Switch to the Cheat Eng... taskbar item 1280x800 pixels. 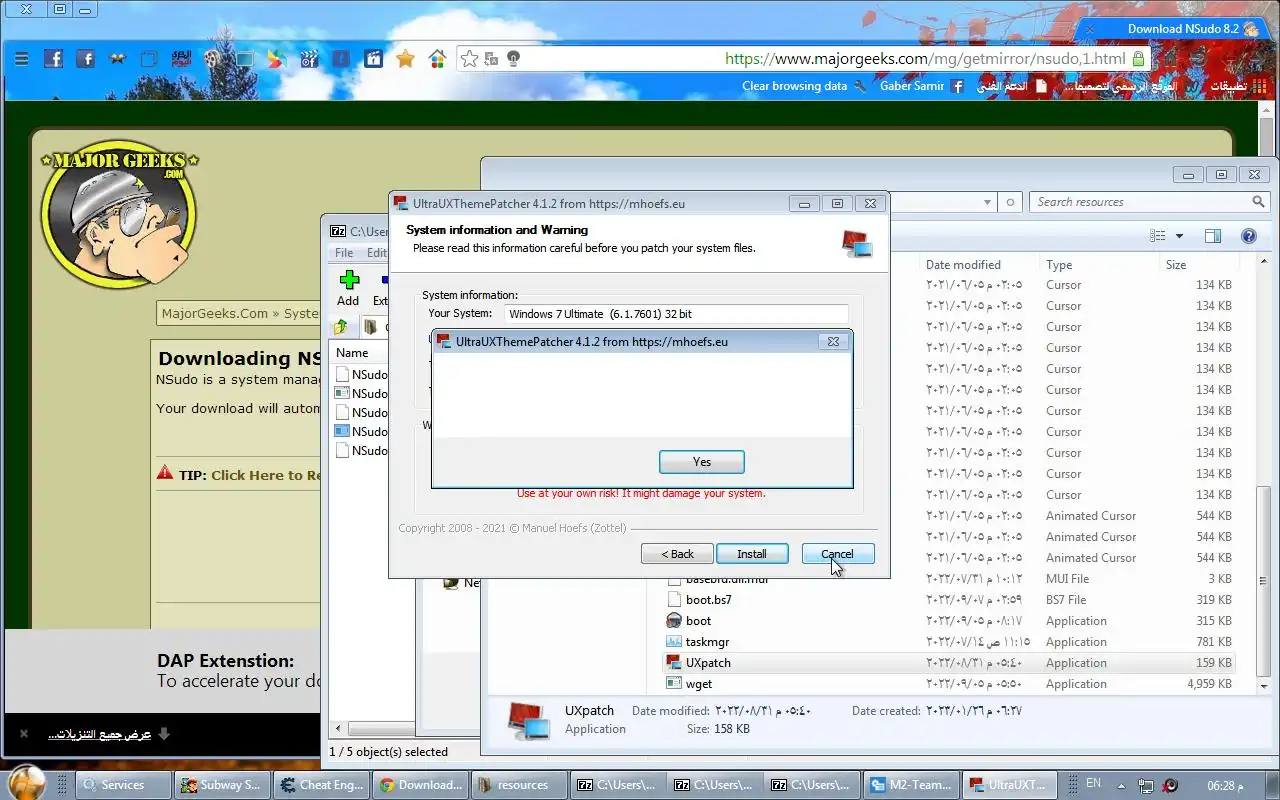click(322, 785)
